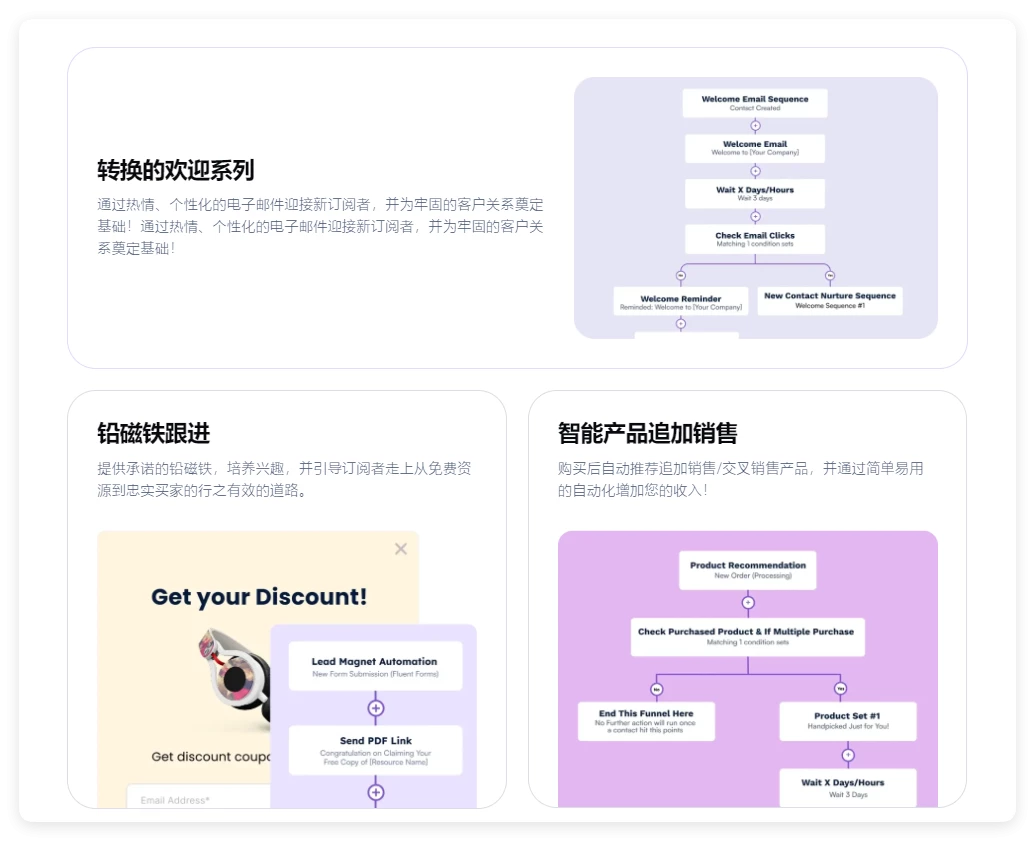Viewport: 1035px width, 841px height.
Task: Open the Lead Magnet Automation trigger node
Action: (374, 666)
